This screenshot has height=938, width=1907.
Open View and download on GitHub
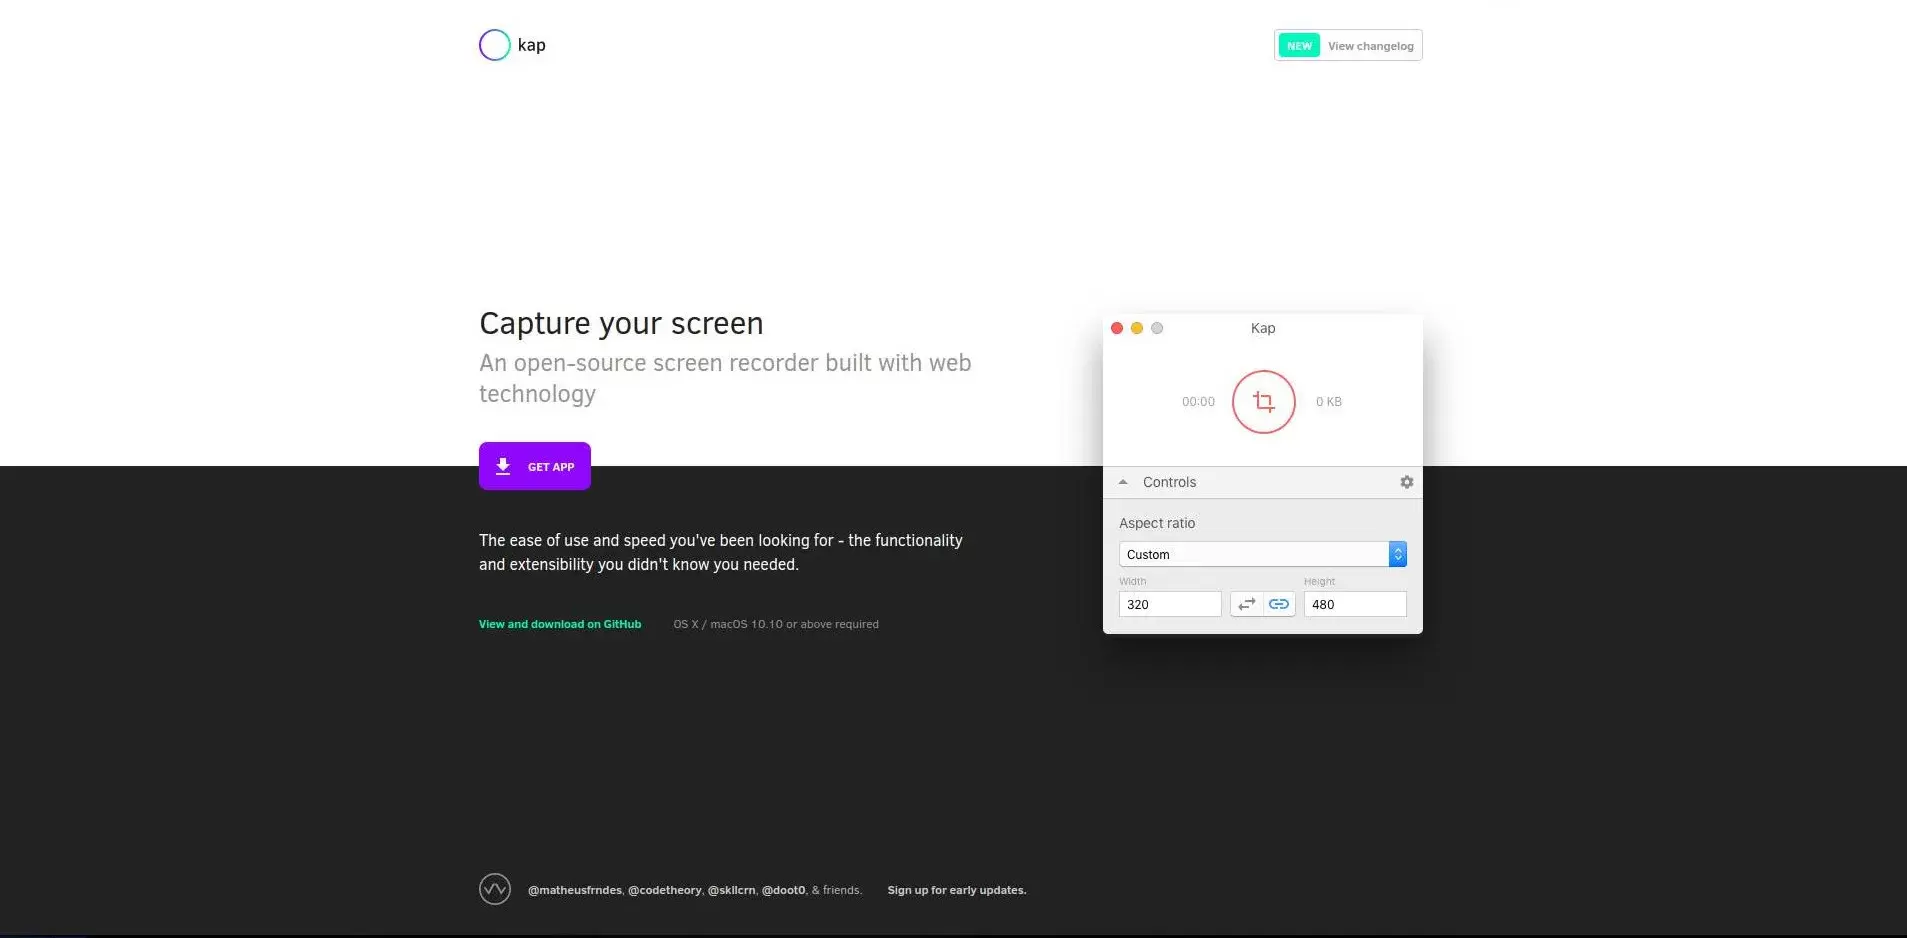(x=560, y=624)
